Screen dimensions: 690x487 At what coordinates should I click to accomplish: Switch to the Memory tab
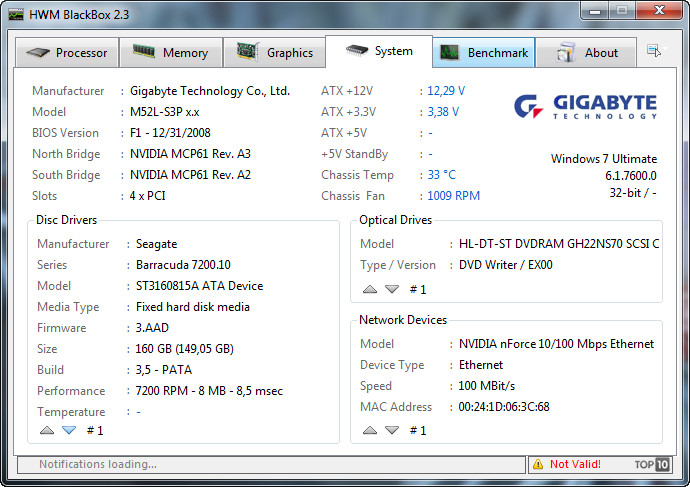pos(171,53)
